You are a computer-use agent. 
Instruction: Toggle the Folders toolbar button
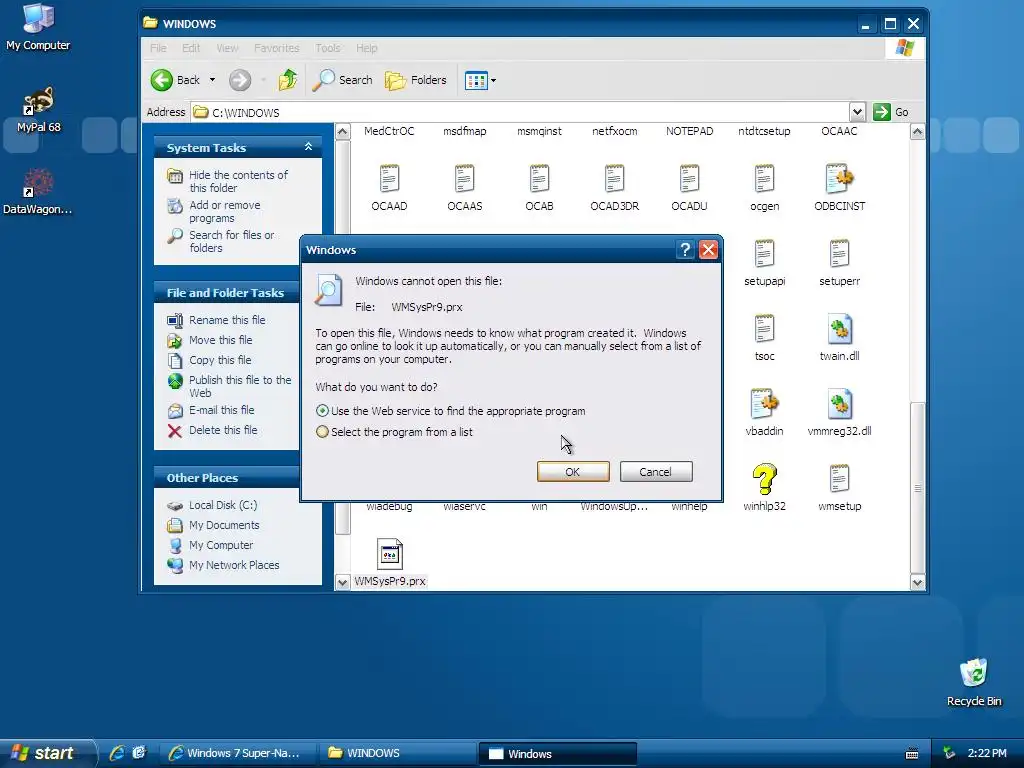click(416, 80)
